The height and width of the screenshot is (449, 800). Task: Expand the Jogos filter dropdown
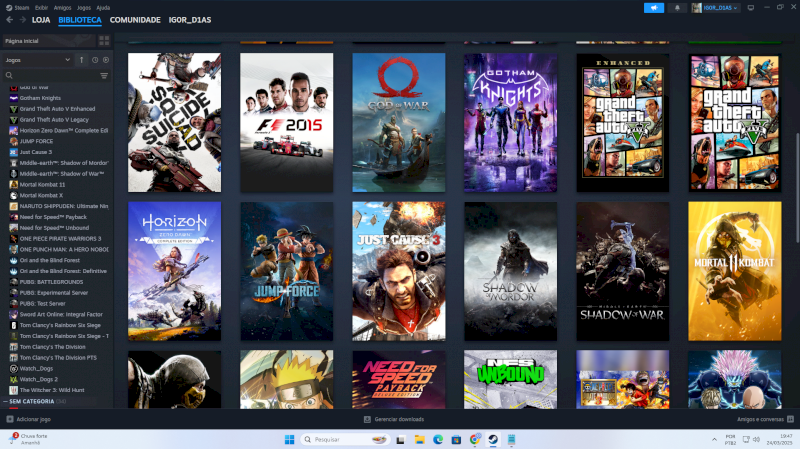coord(38,60)
